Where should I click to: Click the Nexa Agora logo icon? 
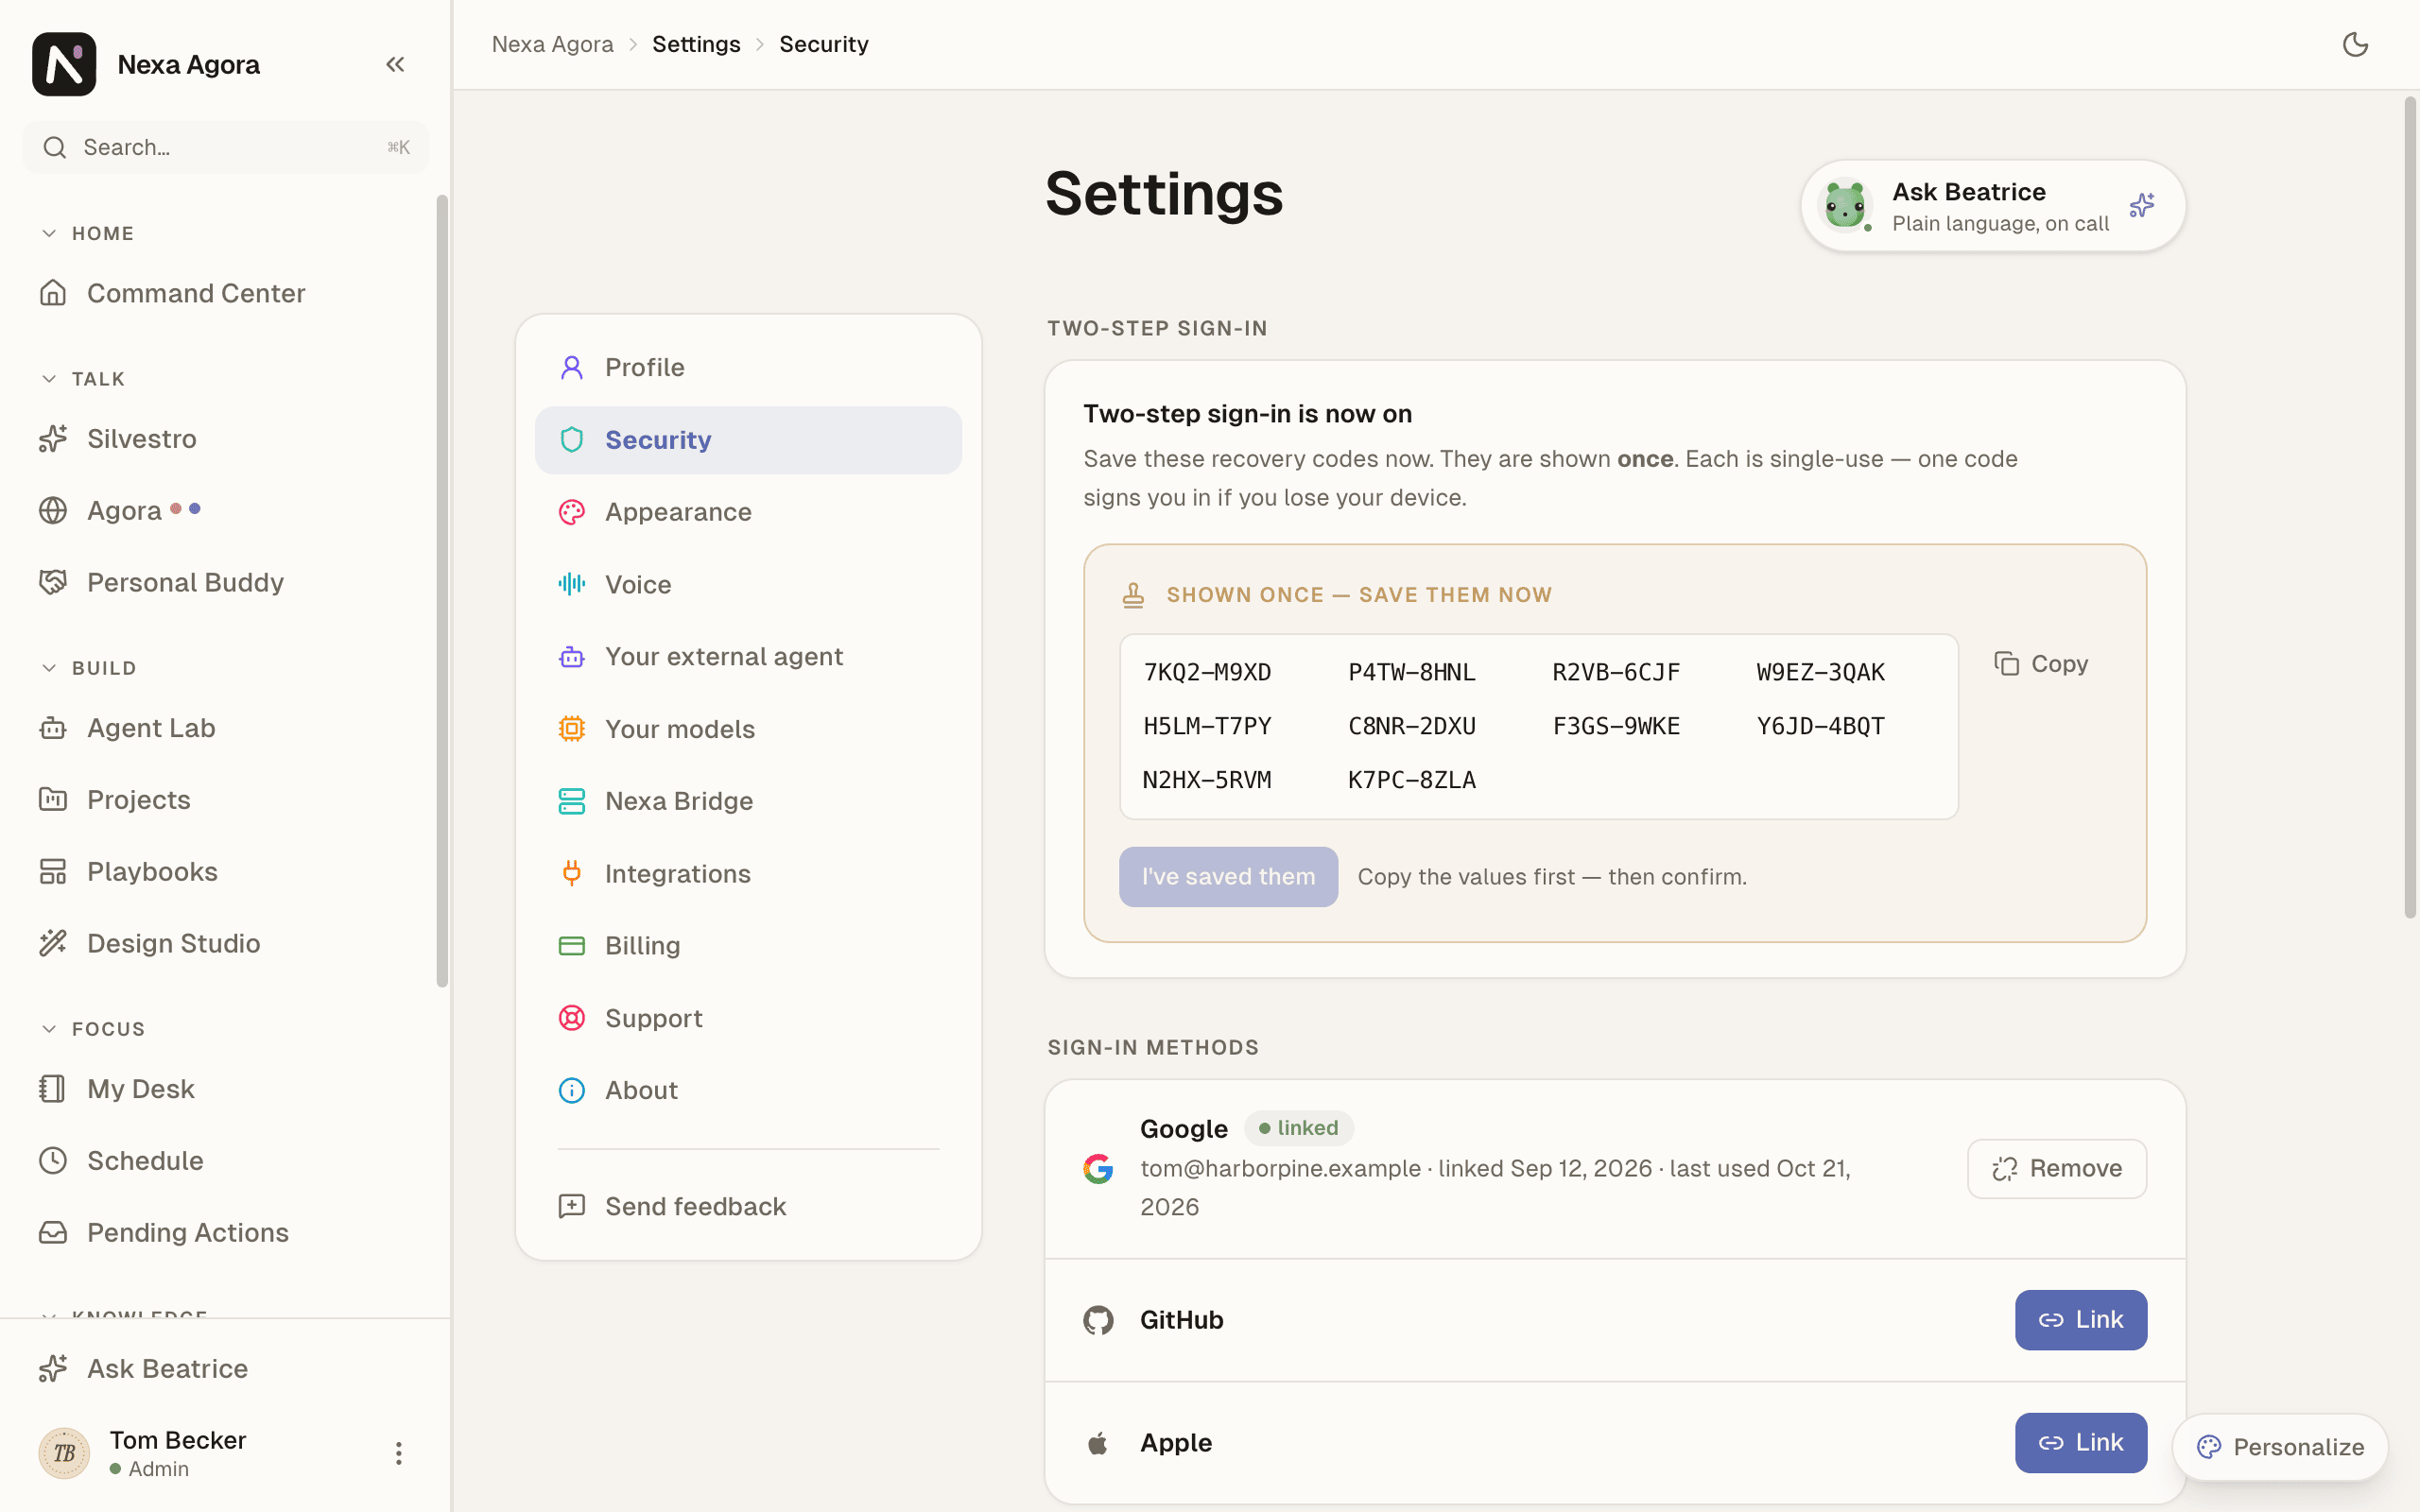pyautogui.click(x=64, y=64)
